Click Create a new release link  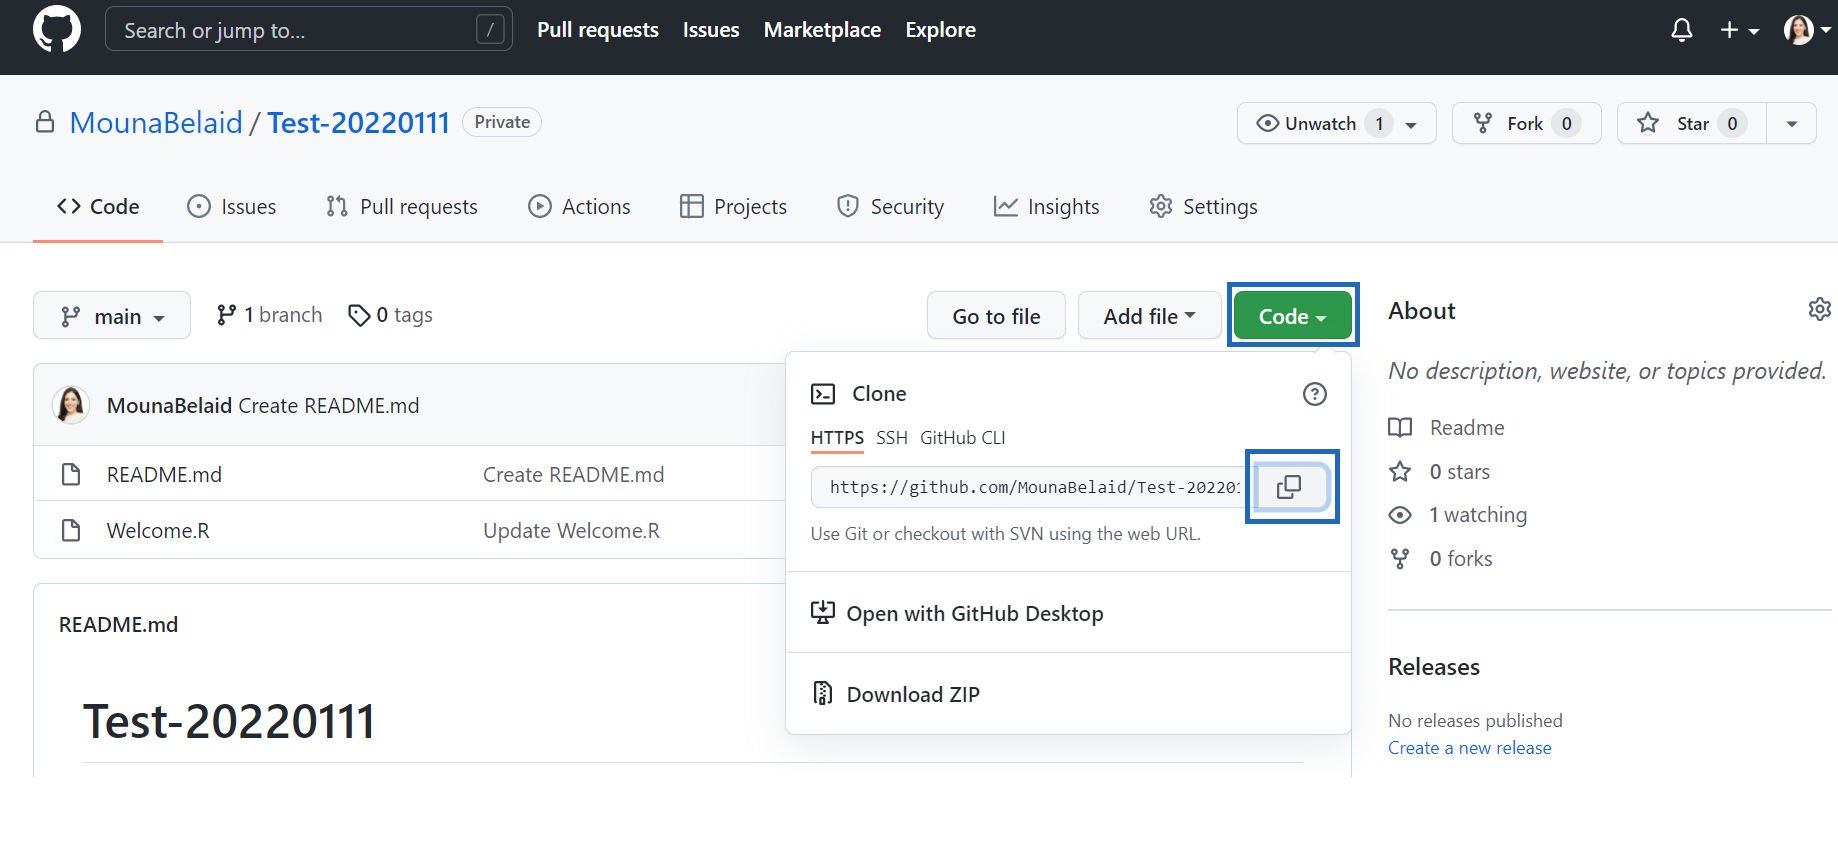click(x=1469, y=748)
